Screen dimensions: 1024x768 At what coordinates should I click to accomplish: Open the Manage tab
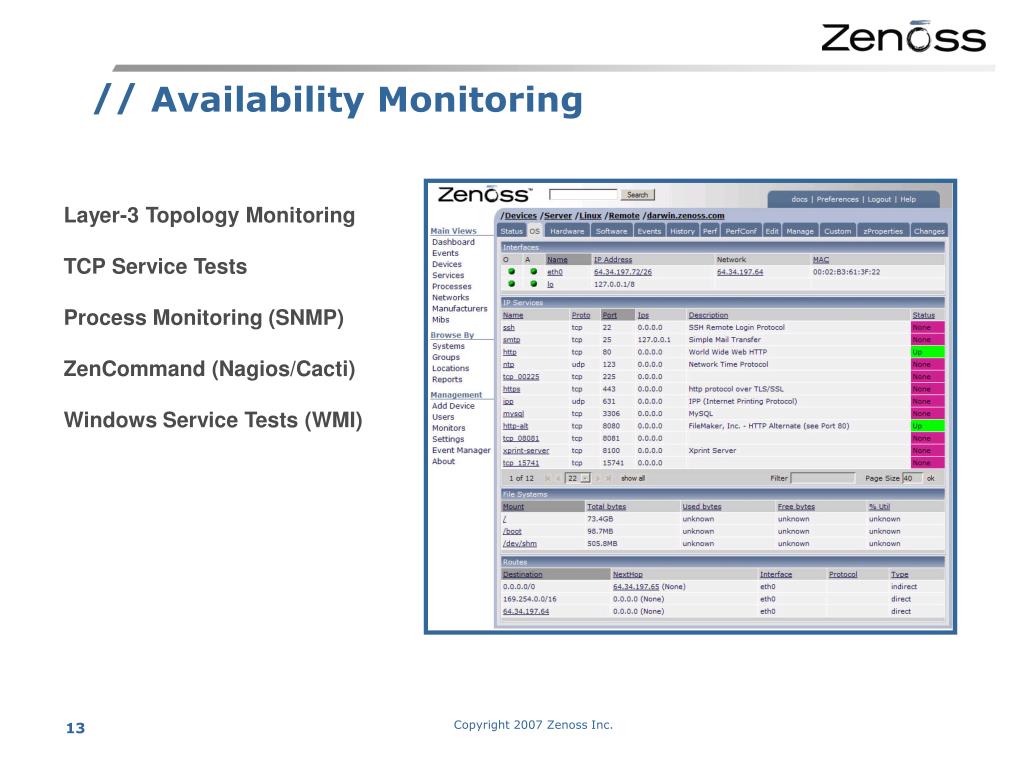800,231
